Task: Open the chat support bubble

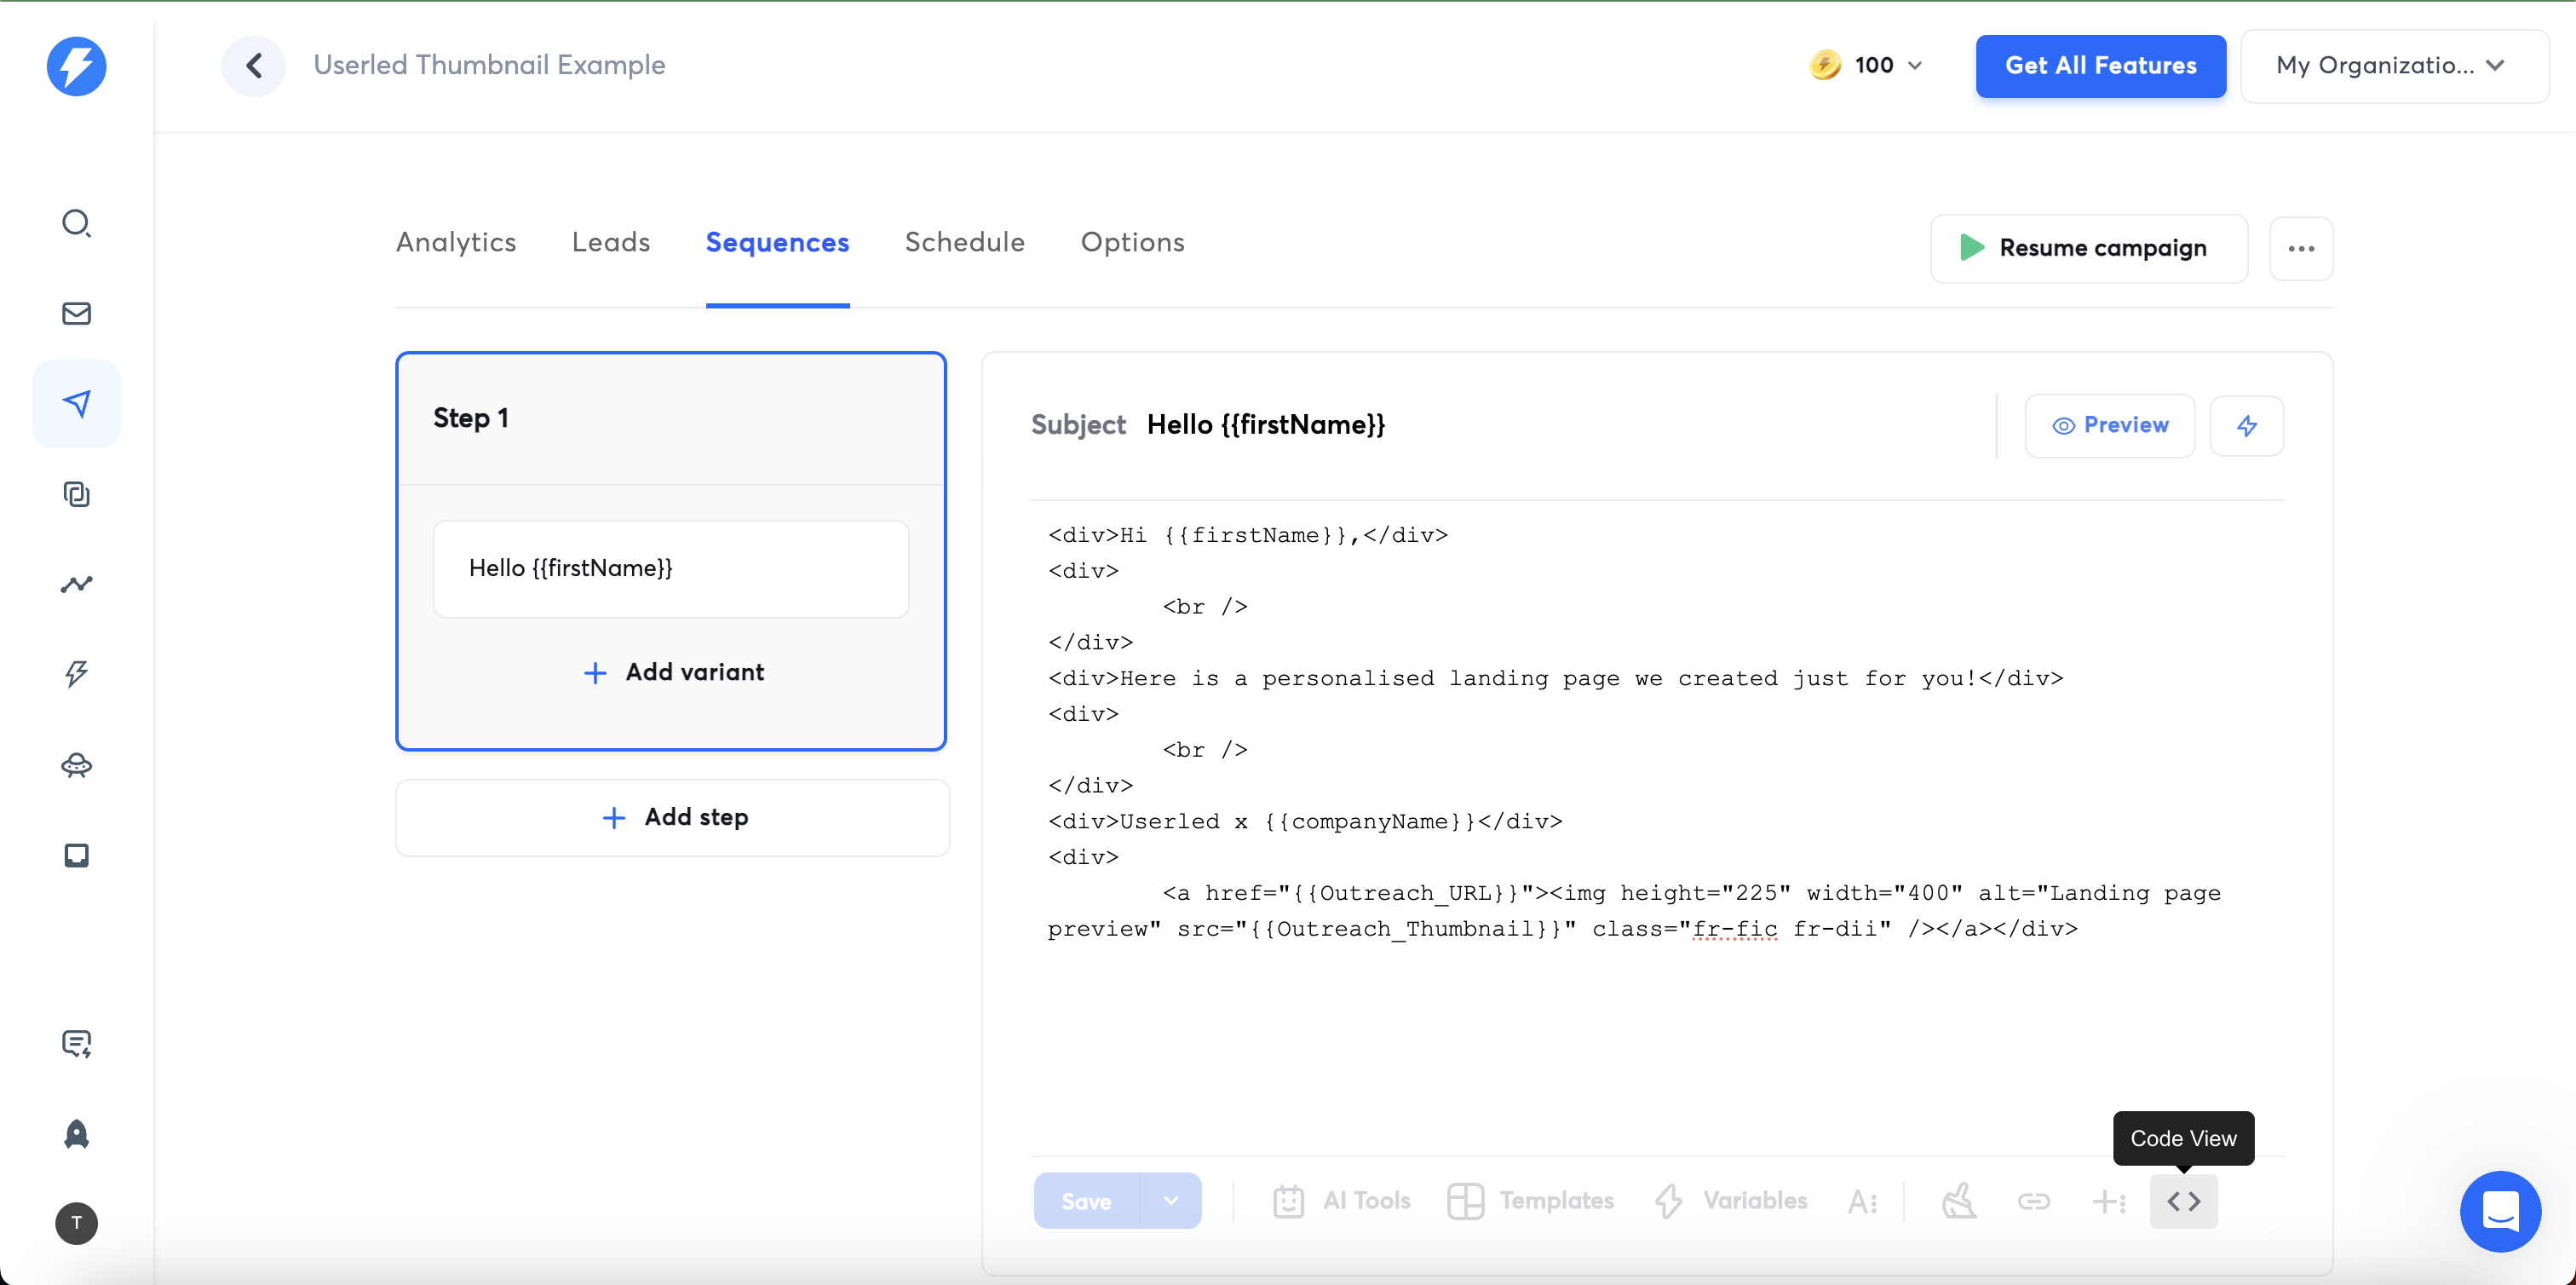Action: click(2500, 1211)
